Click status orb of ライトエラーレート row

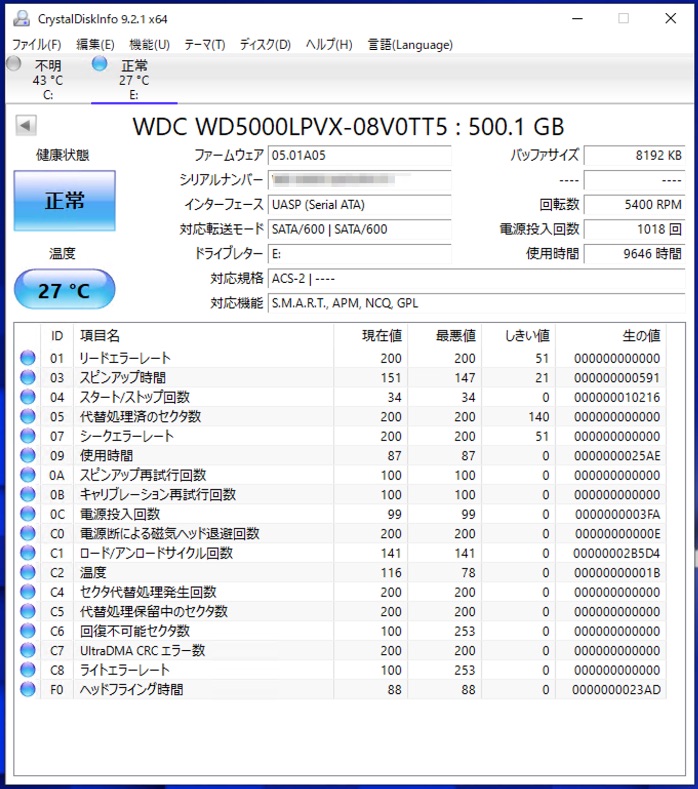point(28,670)
